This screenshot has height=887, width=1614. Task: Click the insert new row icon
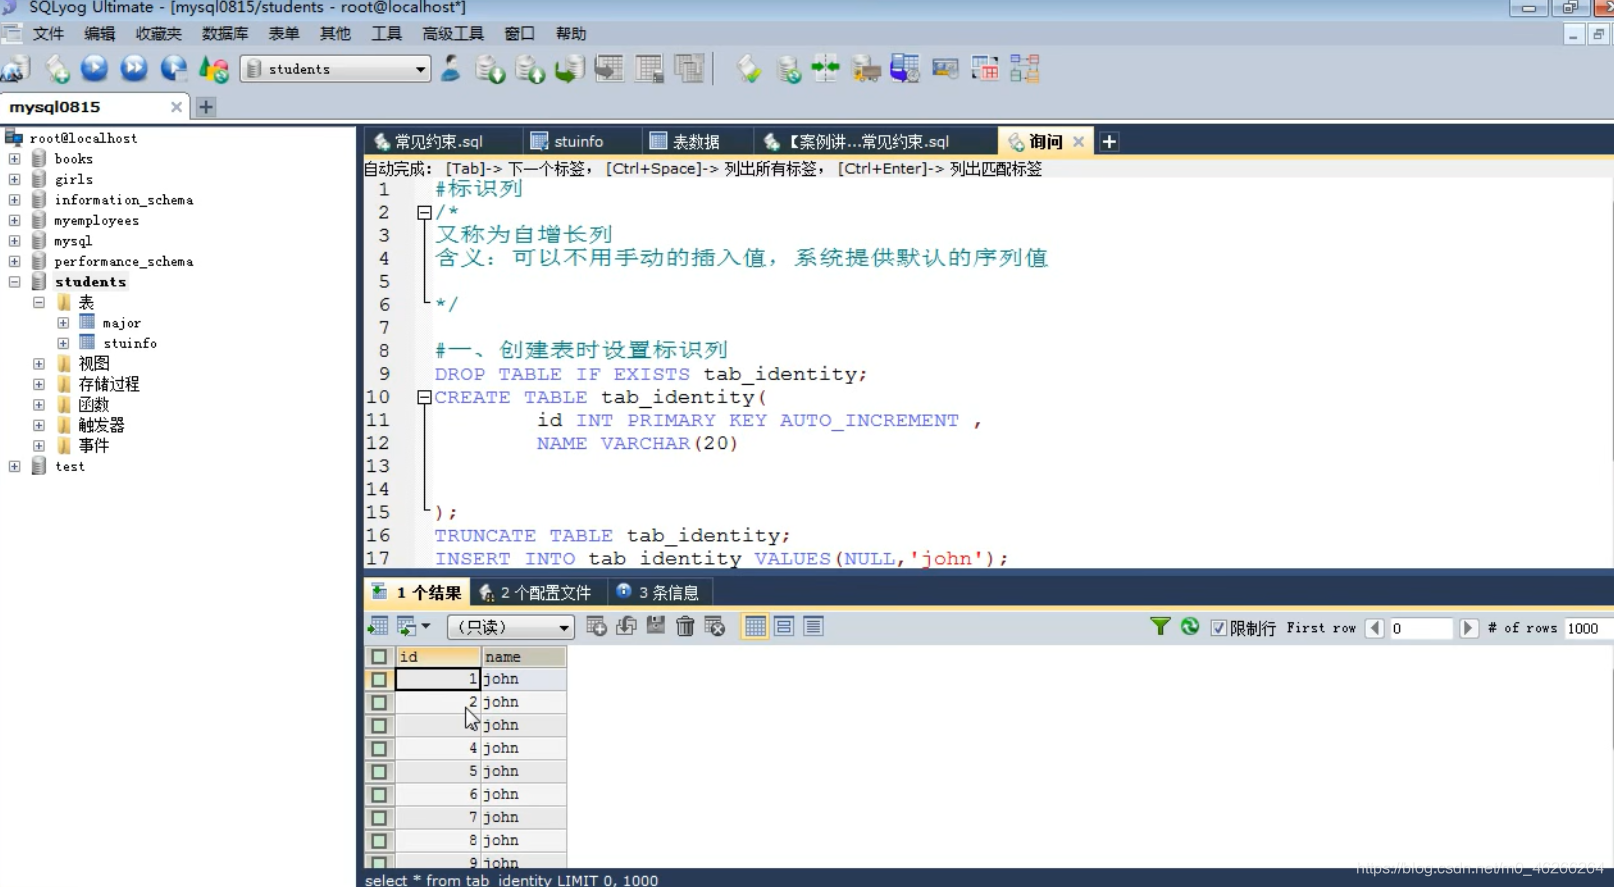(x=597, y=627)
